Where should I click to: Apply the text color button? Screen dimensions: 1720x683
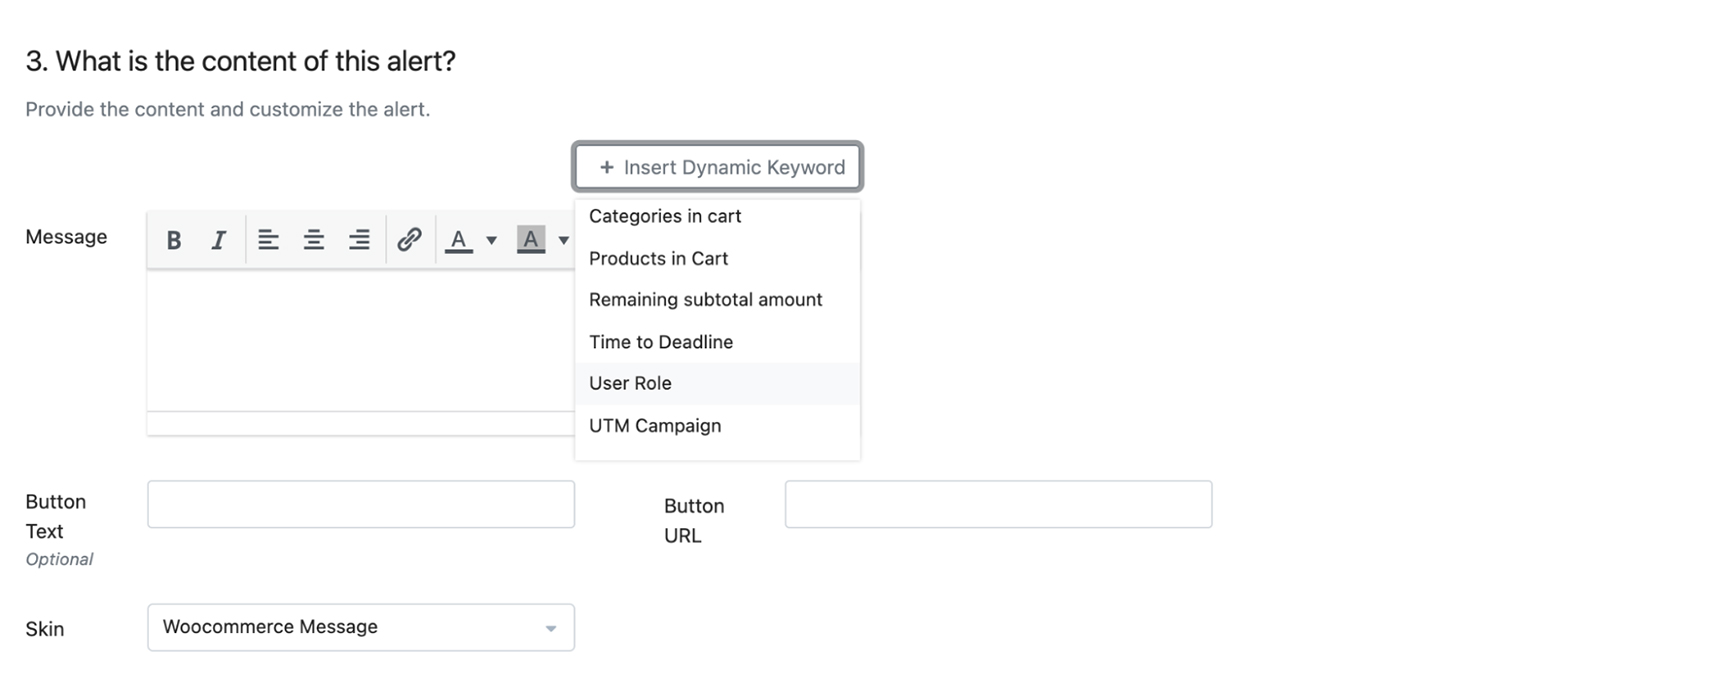(459, 240)
